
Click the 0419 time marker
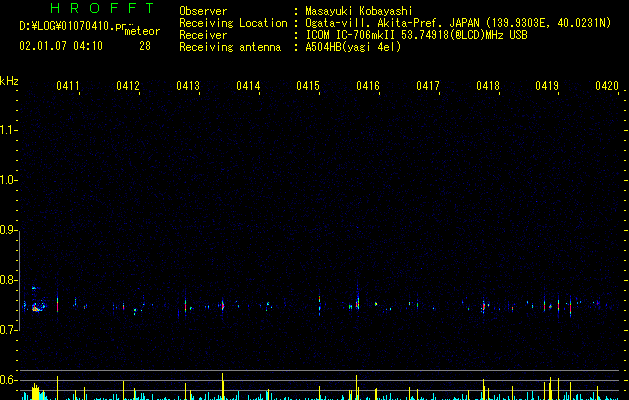(x=547, y=86)
